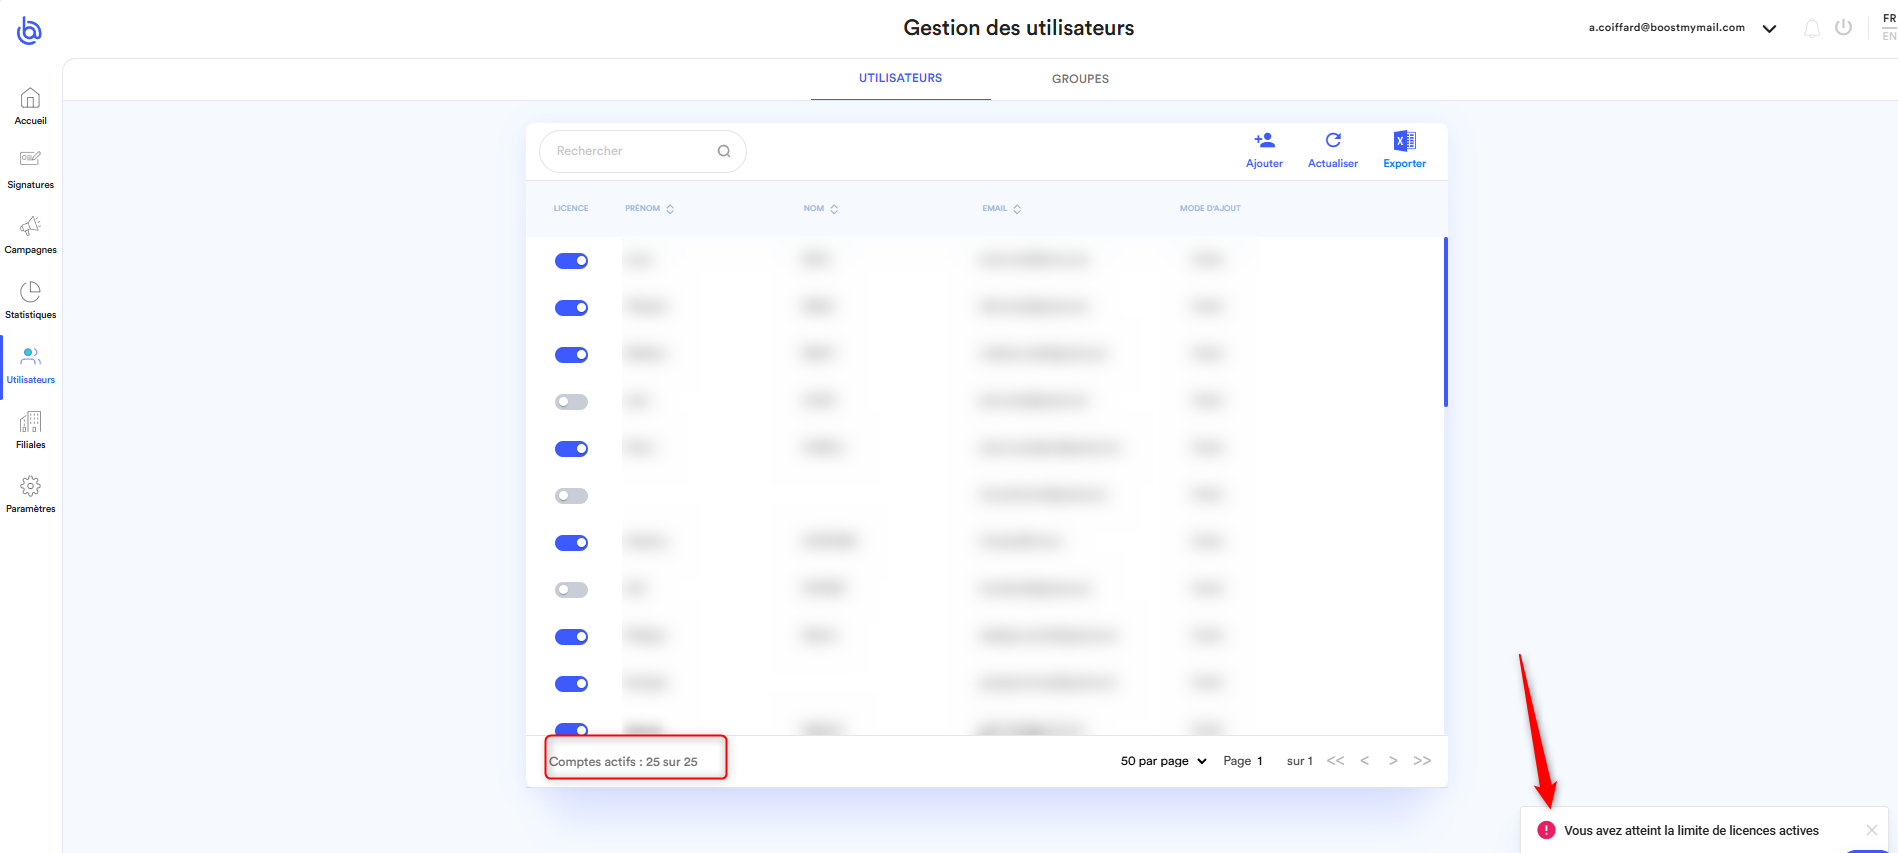Expand the account email dropdown arrow
Viewport: 1898px width, 853px height.
coord(1769,28)
